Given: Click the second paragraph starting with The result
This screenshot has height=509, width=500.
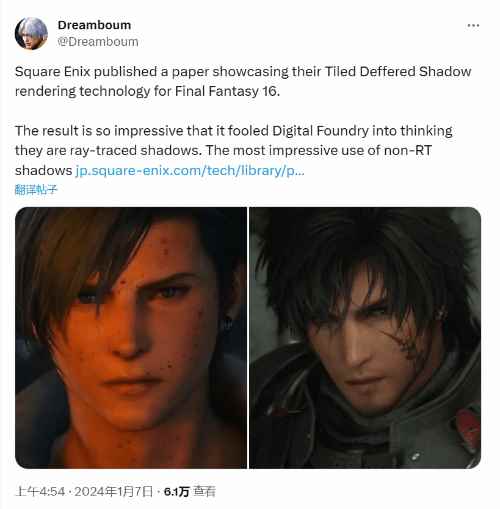Looking at the screenshot, I should coord(233,150).
